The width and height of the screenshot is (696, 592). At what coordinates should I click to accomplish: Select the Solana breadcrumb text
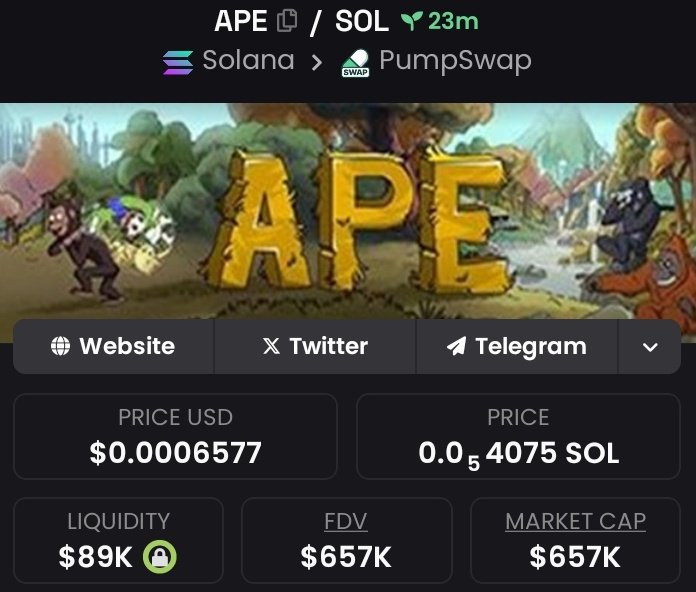click(248, 60)
